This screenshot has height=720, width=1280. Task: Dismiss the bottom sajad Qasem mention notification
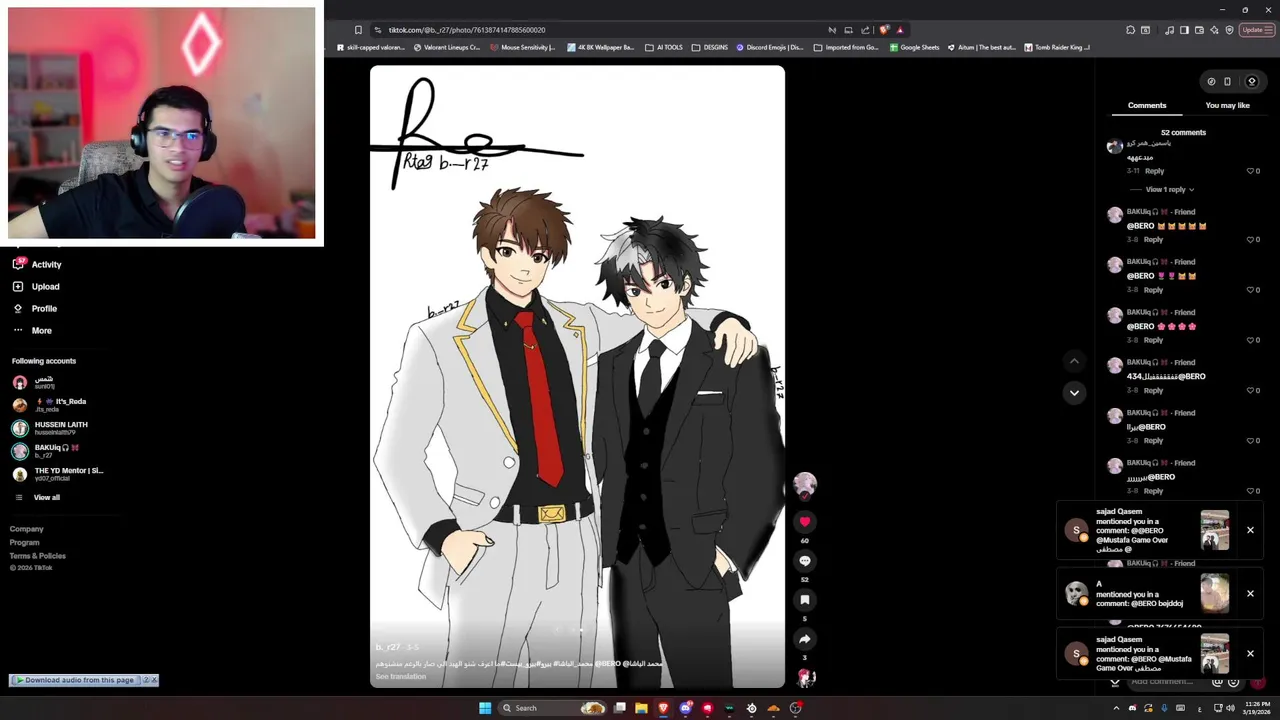(x=1250, y=654)
